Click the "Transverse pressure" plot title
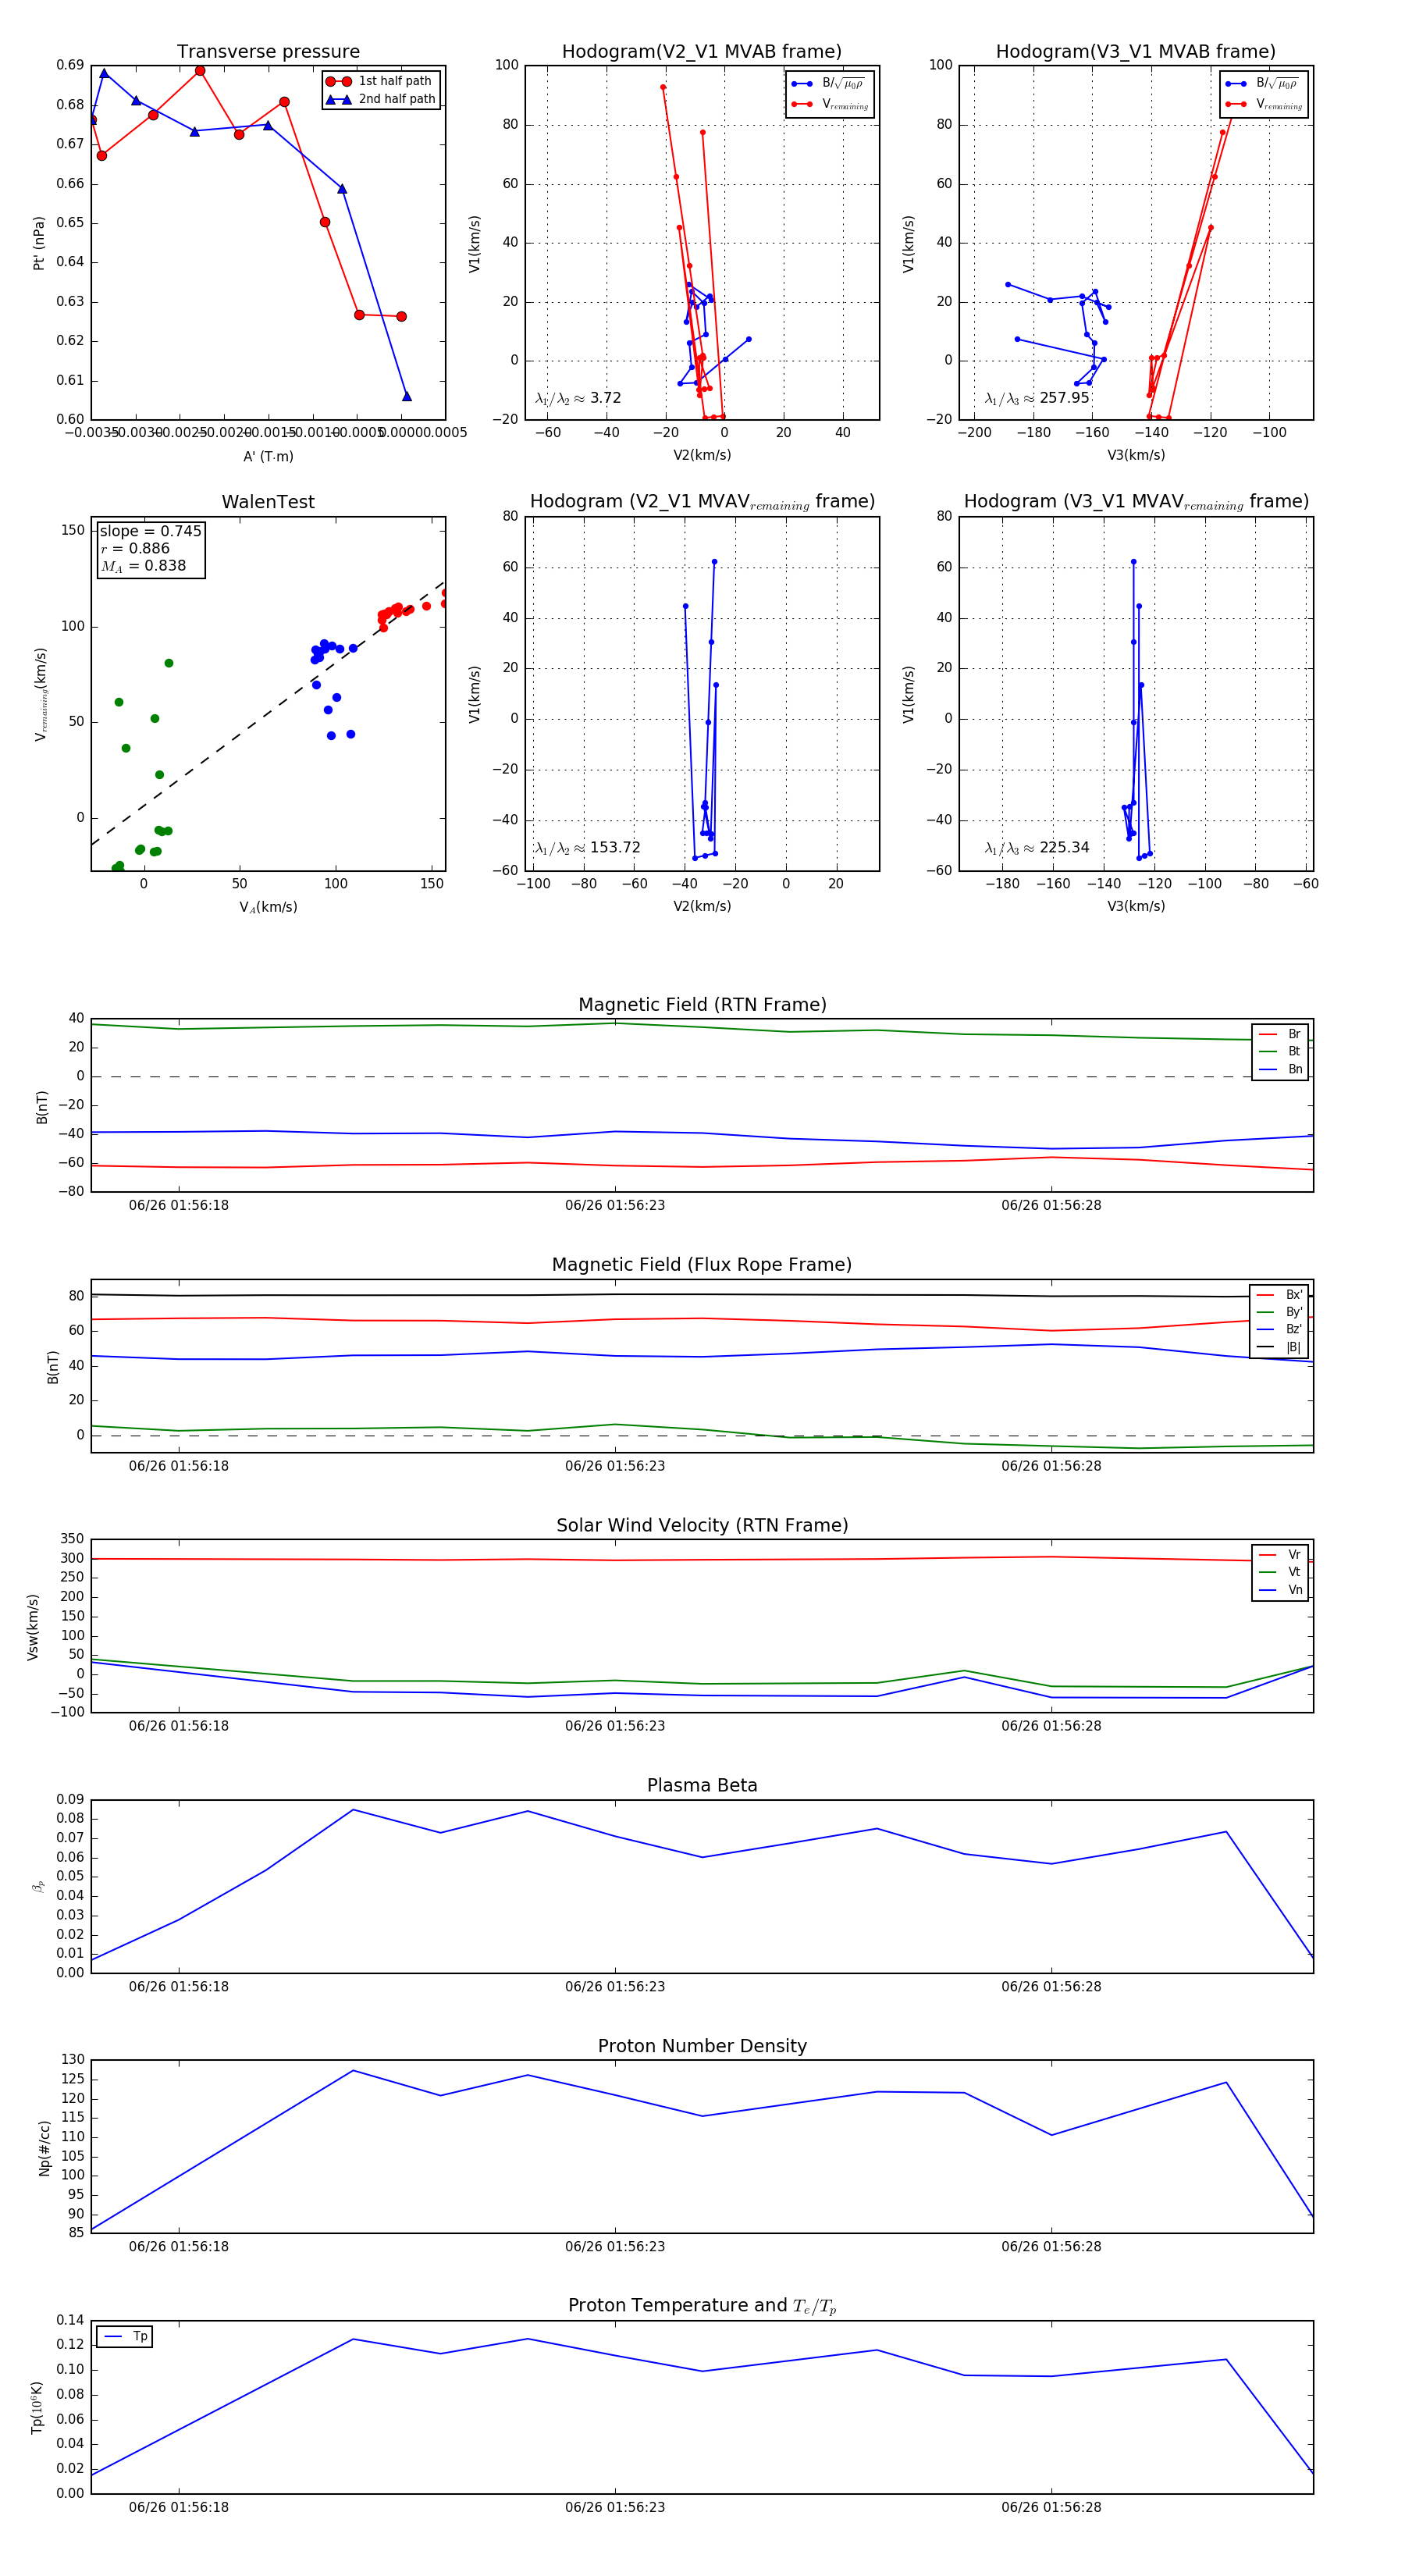The height and width of the screenshot is (2576, 1405). pos(268,51)
